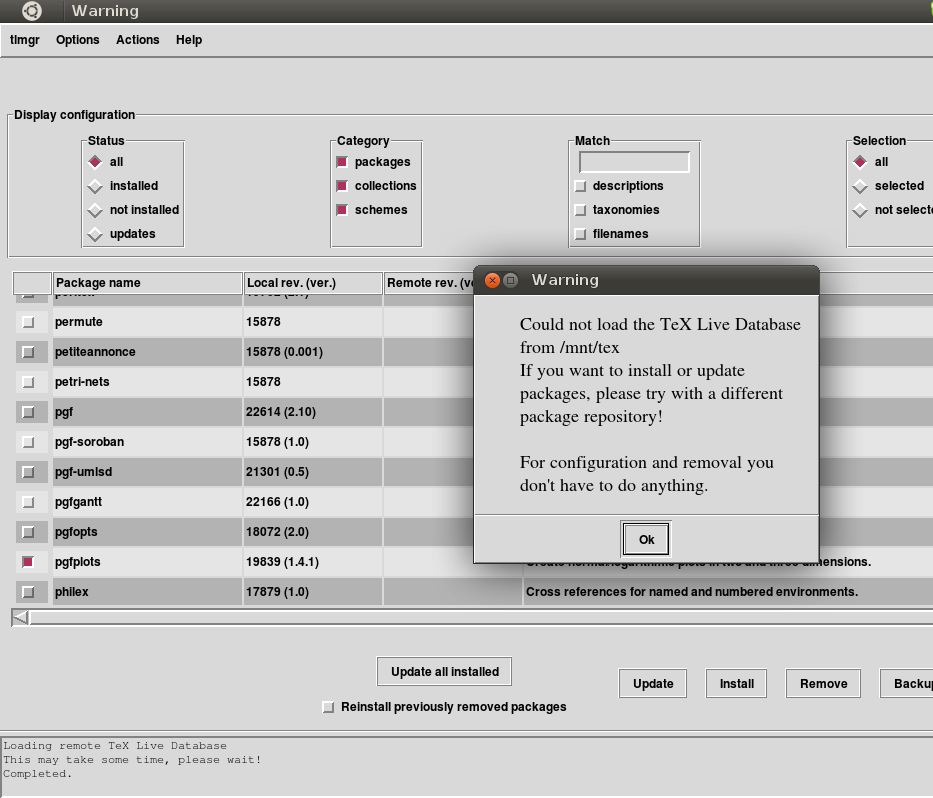Select Selection 'selected' radio button

pyautogui.click(x=860, y=186)
